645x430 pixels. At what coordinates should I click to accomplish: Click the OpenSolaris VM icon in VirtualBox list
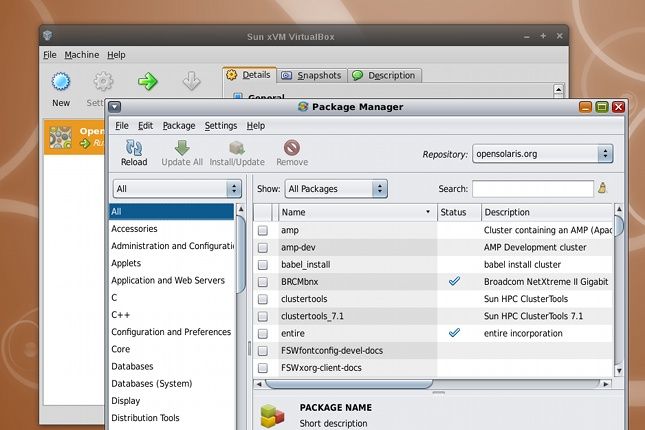(60, 137)
